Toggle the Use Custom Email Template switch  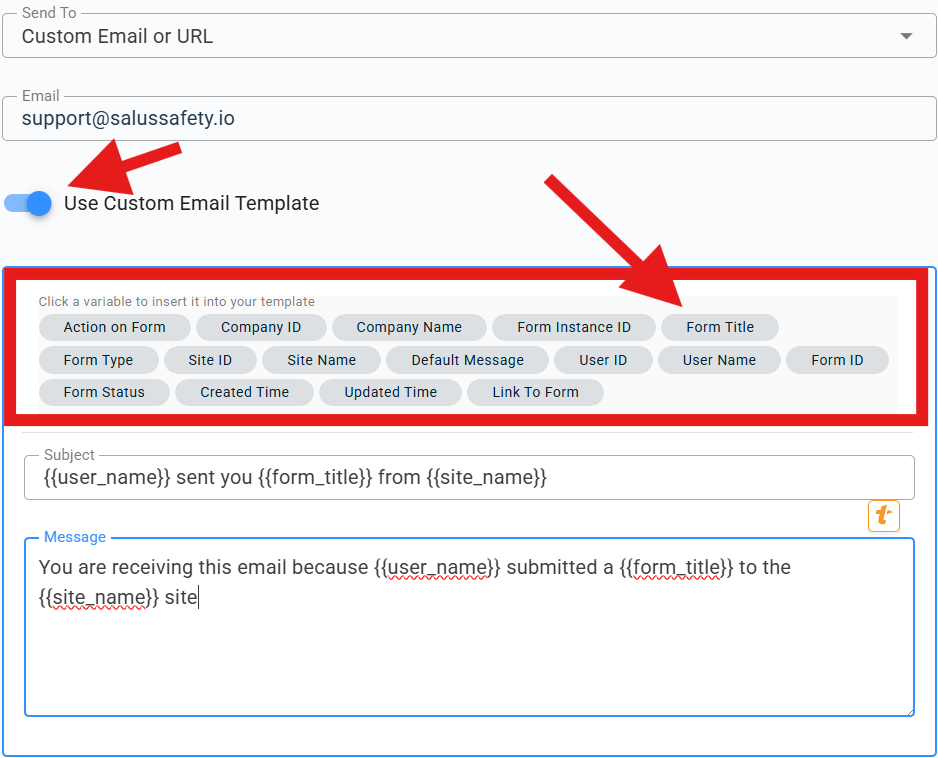pyautogui.click(x=28, y=203)
